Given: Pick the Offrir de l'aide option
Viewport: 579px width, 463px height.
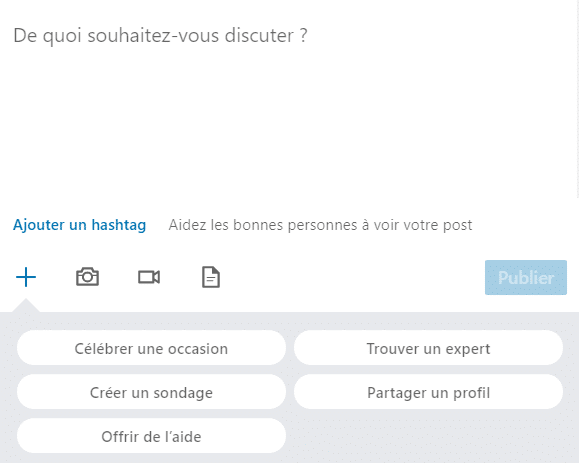Looking at the screenshot, I should click(x=151, y=436).
